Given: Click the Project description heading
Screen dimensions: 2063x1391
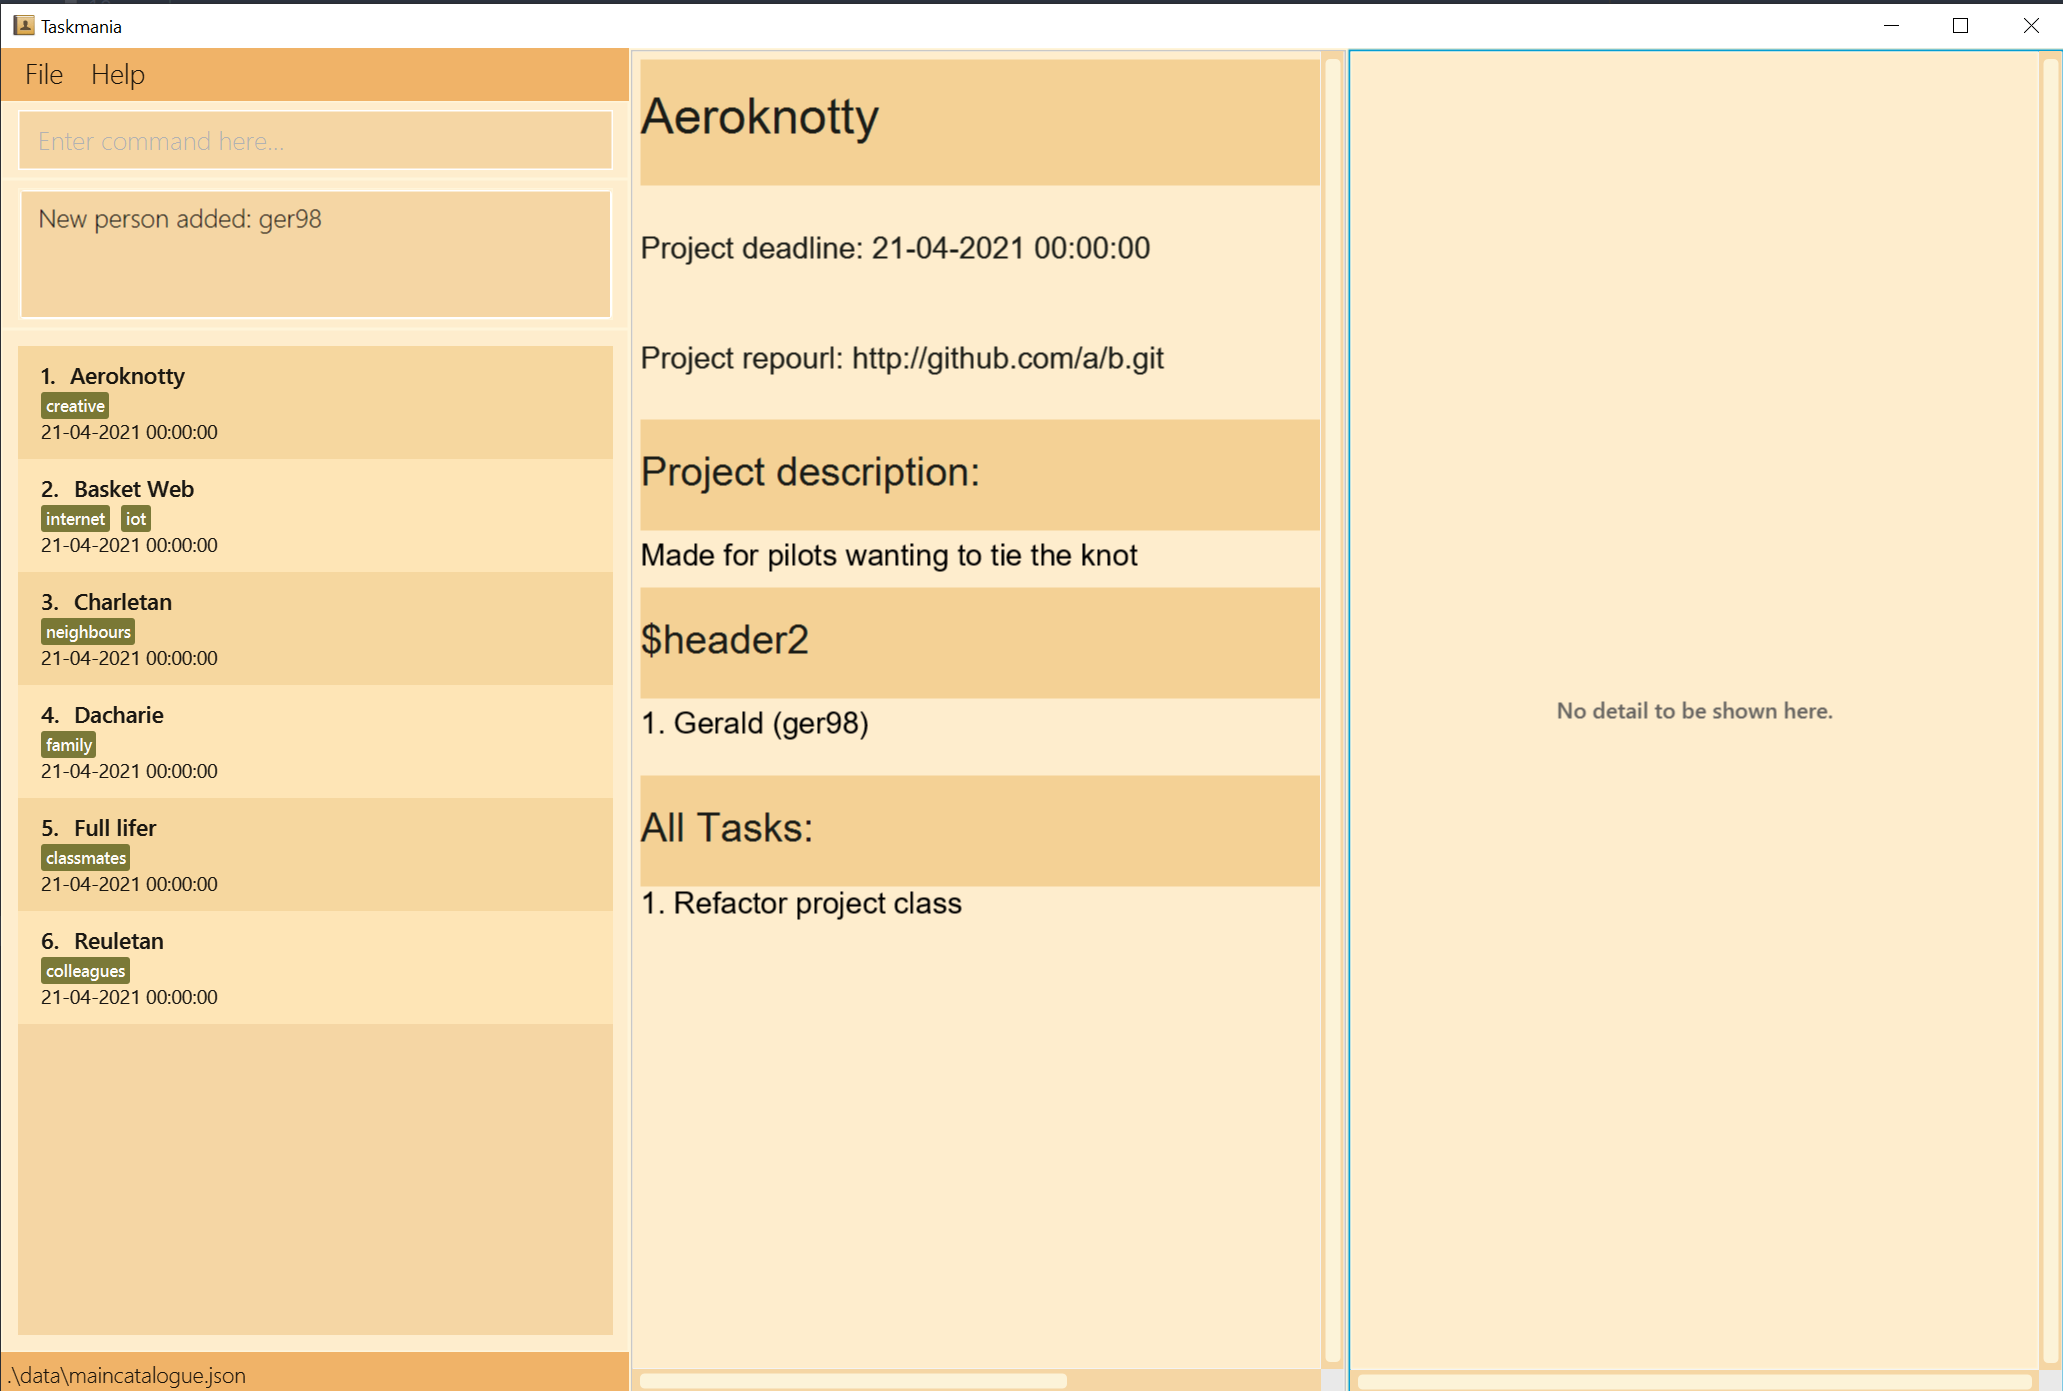Looking at the screenshot, I should (810, 472).
